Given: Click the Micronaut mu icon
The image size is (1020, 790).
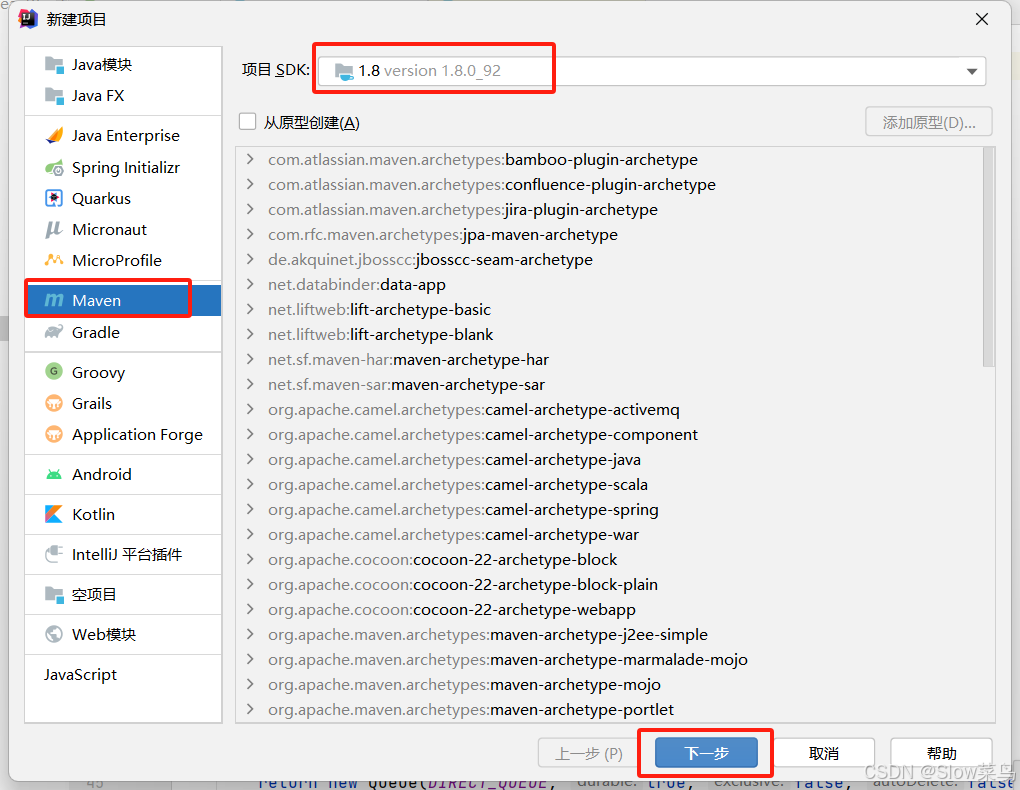Looking at the screenshot, I should 54,230.
